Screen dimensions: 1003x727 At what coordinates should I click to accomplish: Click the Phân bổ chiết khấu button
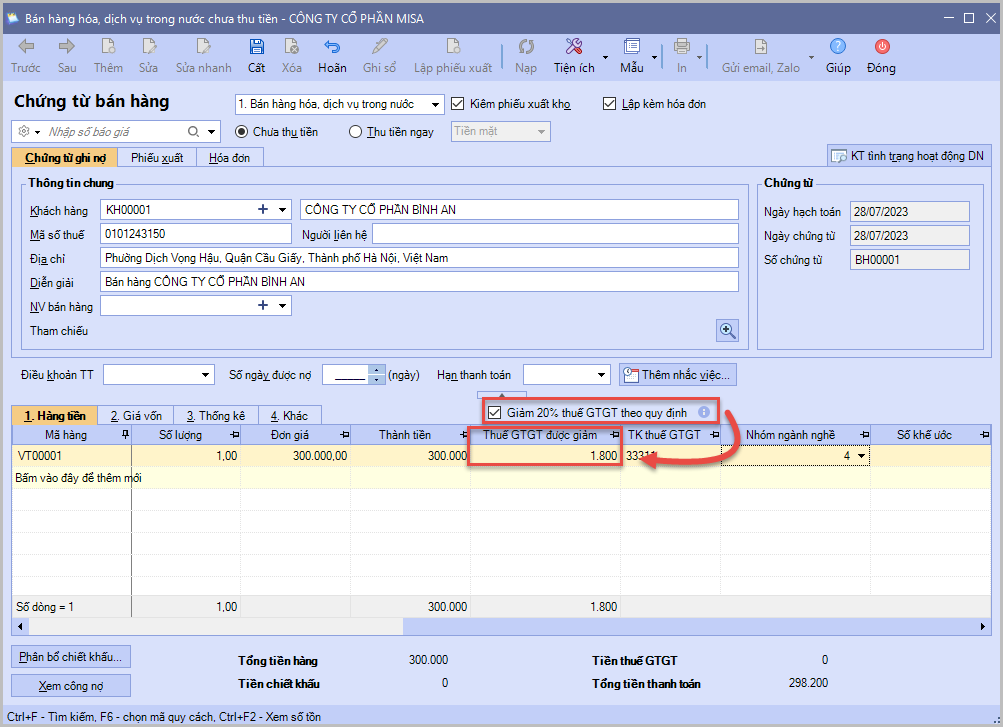[x=71, y=657]
